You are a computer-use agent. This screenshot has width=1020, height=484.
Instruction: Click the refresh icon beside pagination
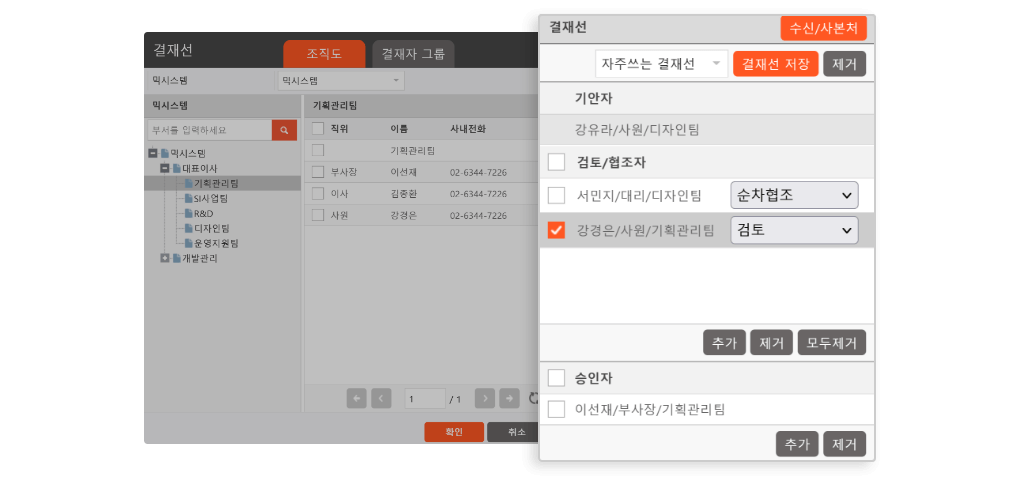tap(533, 399)
